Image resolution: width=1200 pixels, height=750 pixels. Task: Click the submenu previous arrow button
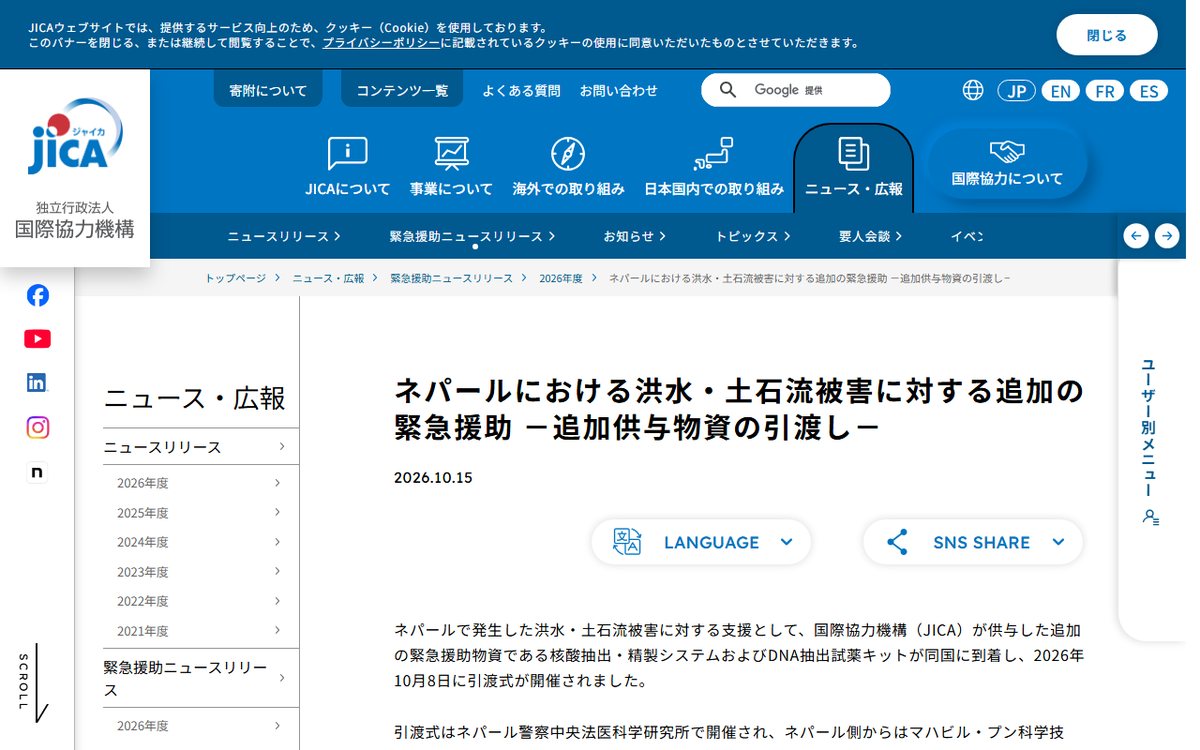click(1136, 236)
